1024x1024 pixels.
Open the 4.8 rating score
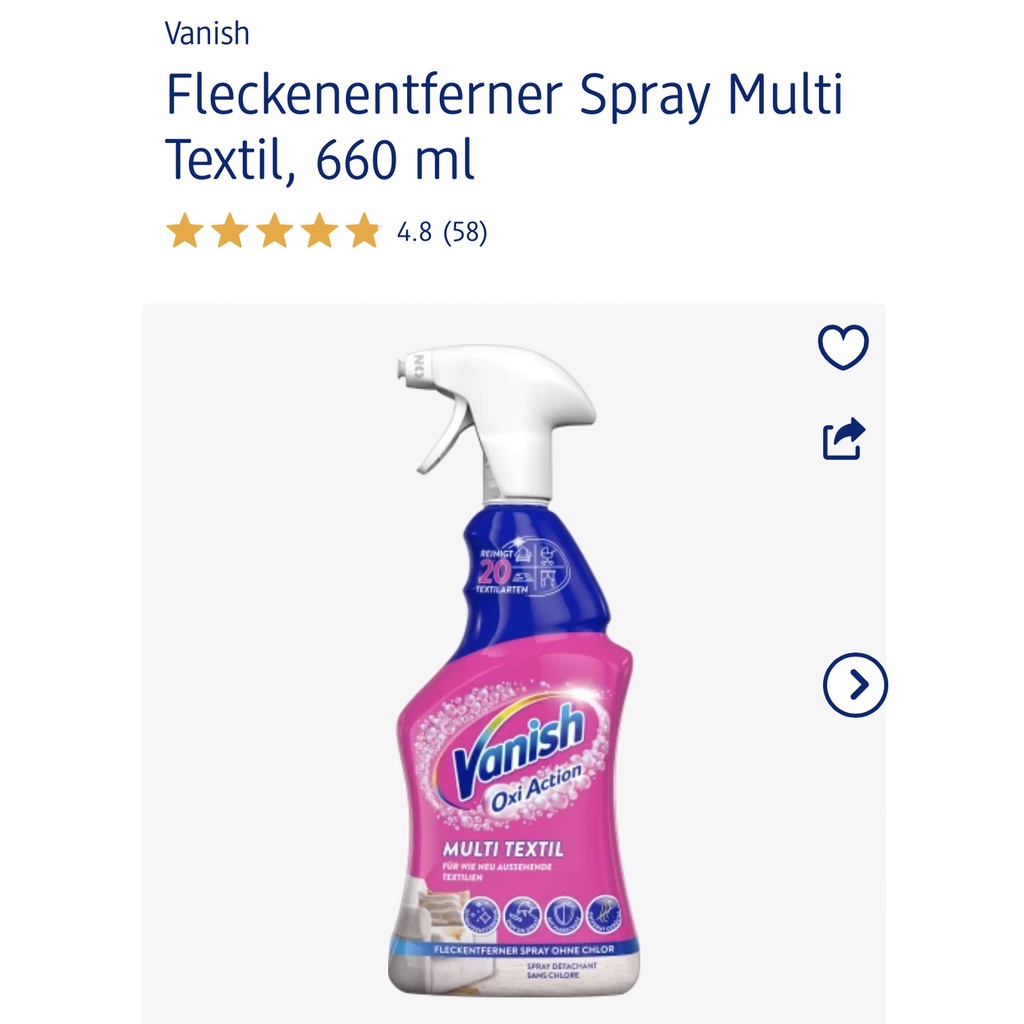(x=414, y=232)
